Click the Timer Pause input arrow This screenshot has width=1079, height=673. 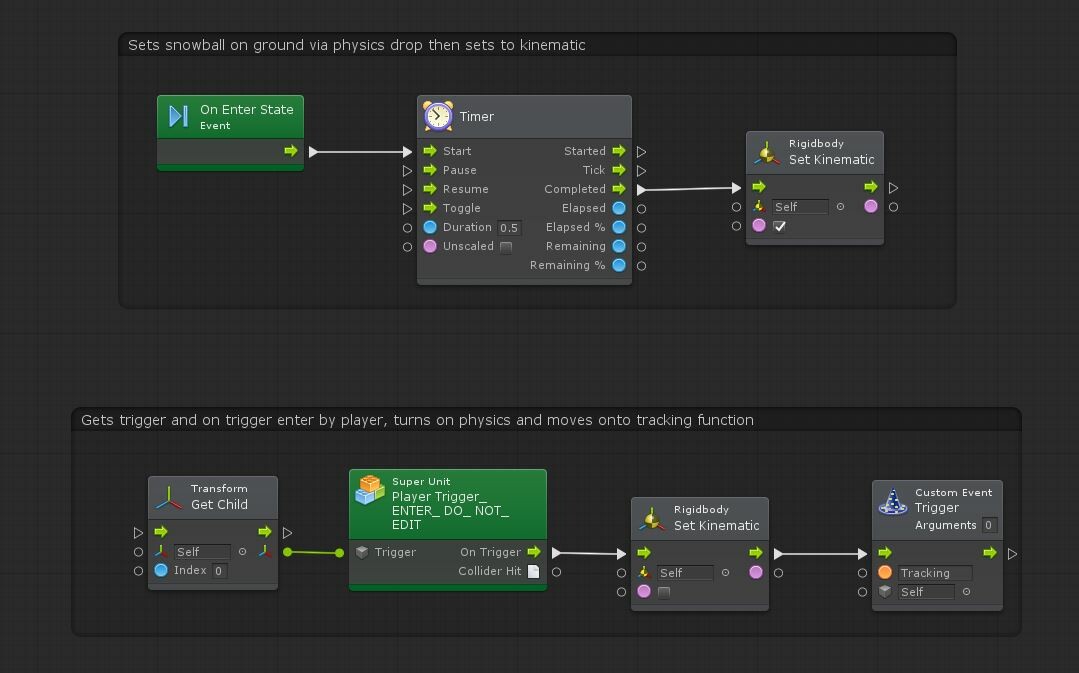[x=430, y=170]
